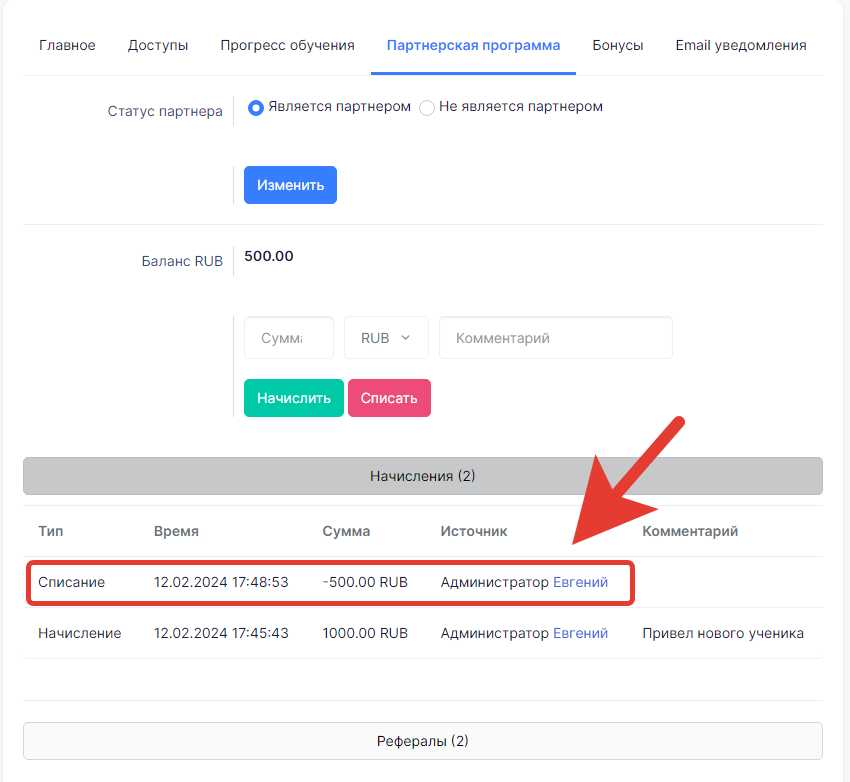Select the Является партнером radio button
The height and width of the screenshot is (782, 850).
click(256, 108)
